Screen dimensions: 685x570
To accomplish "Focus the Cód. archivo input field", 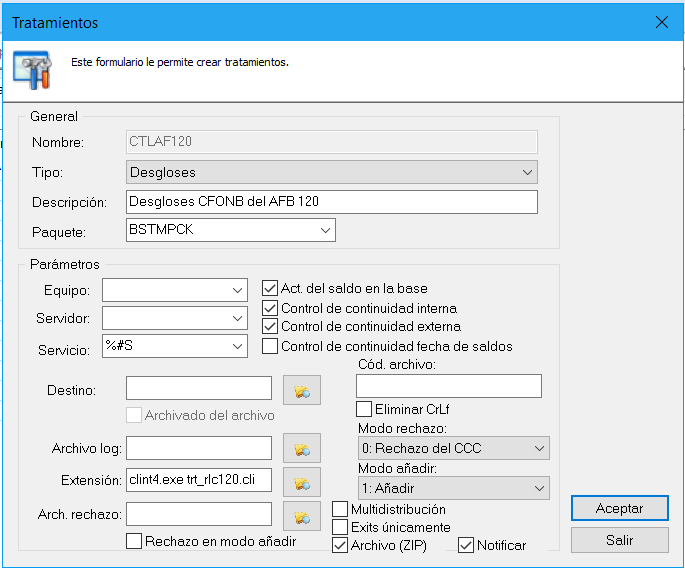I will 448,386.
